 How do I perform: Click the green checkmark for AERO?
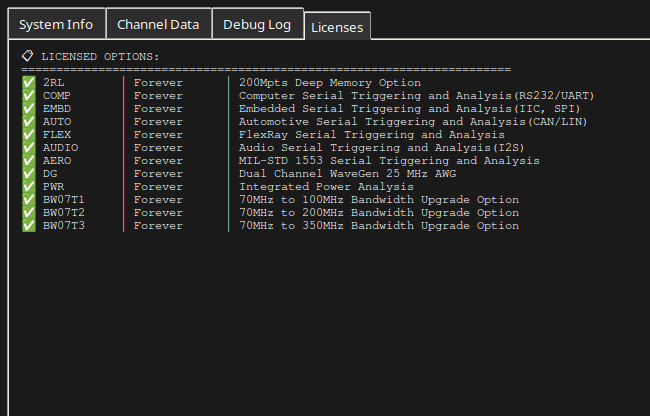[x=29, y=160]
